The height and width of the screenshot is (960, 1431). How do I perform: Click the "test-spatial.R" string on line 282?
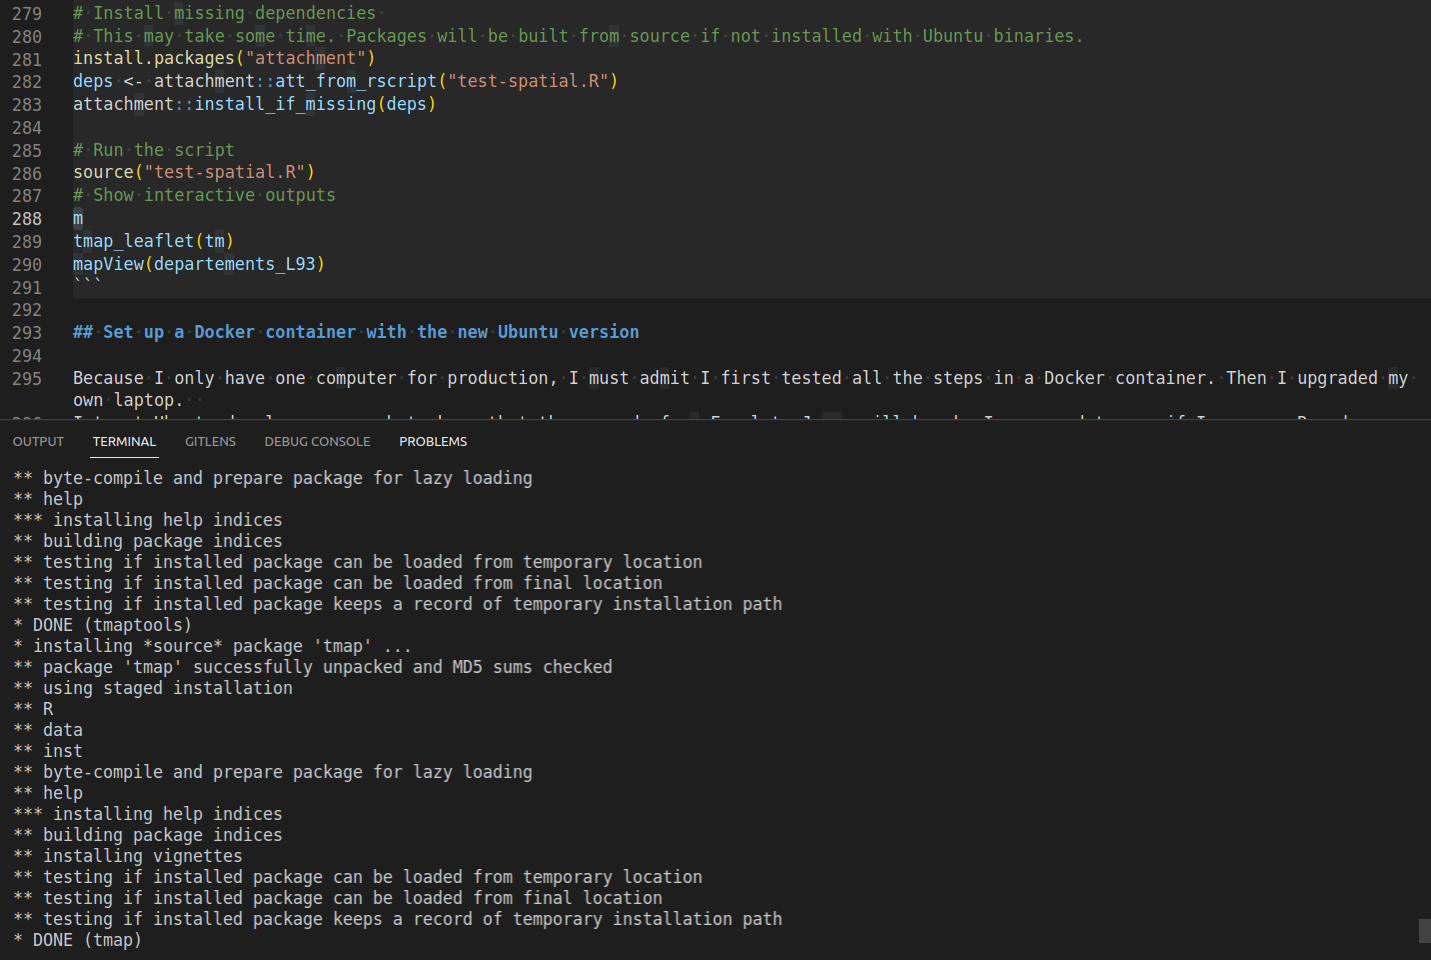pos(530,80)
